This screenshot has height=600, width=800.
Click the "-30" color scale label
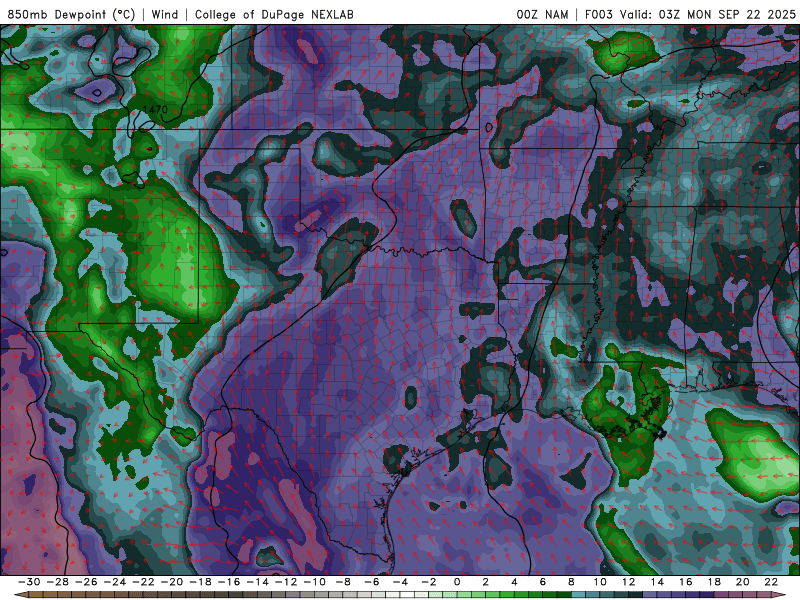tap(29, 582)
